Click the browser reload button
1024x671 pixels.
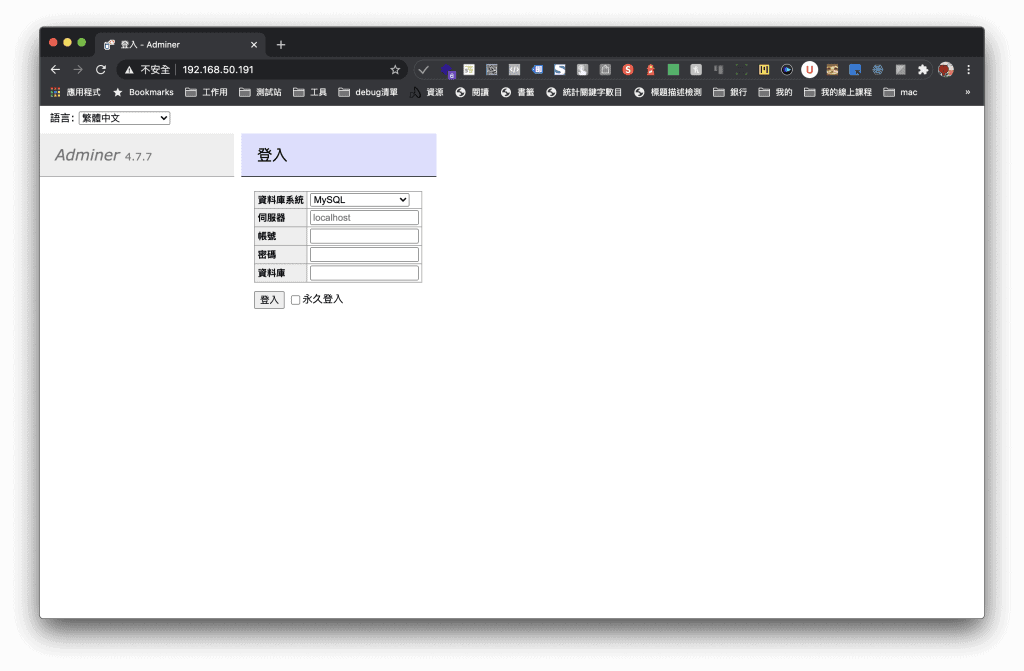(100, 70)
